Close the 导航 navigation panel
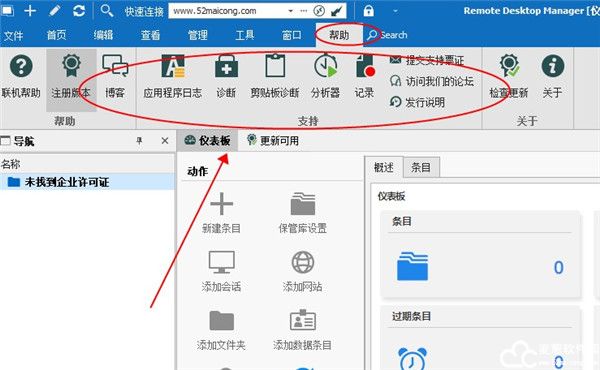The height and width of the screenshot is (370, 600). [165, 141]
